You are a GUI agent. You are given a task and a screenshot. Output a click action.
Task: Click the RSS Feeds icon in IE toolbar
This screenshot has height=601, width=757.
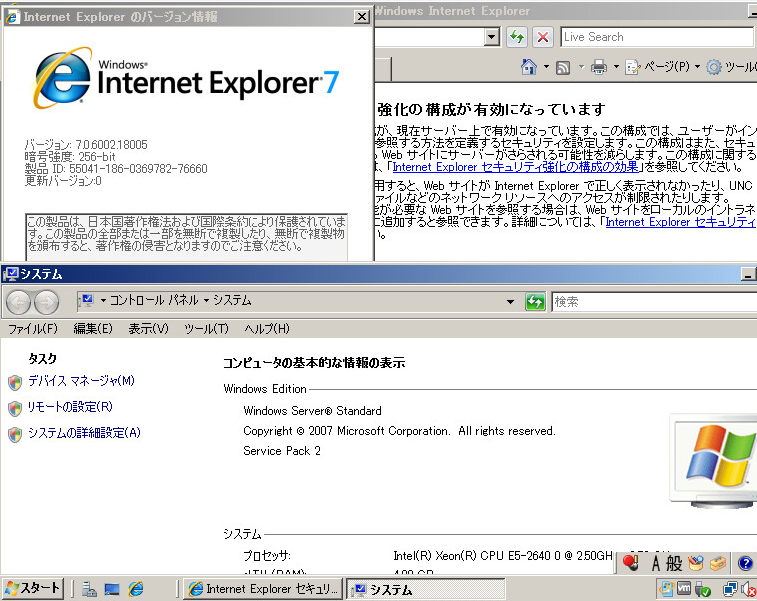[x=563, y=68]
